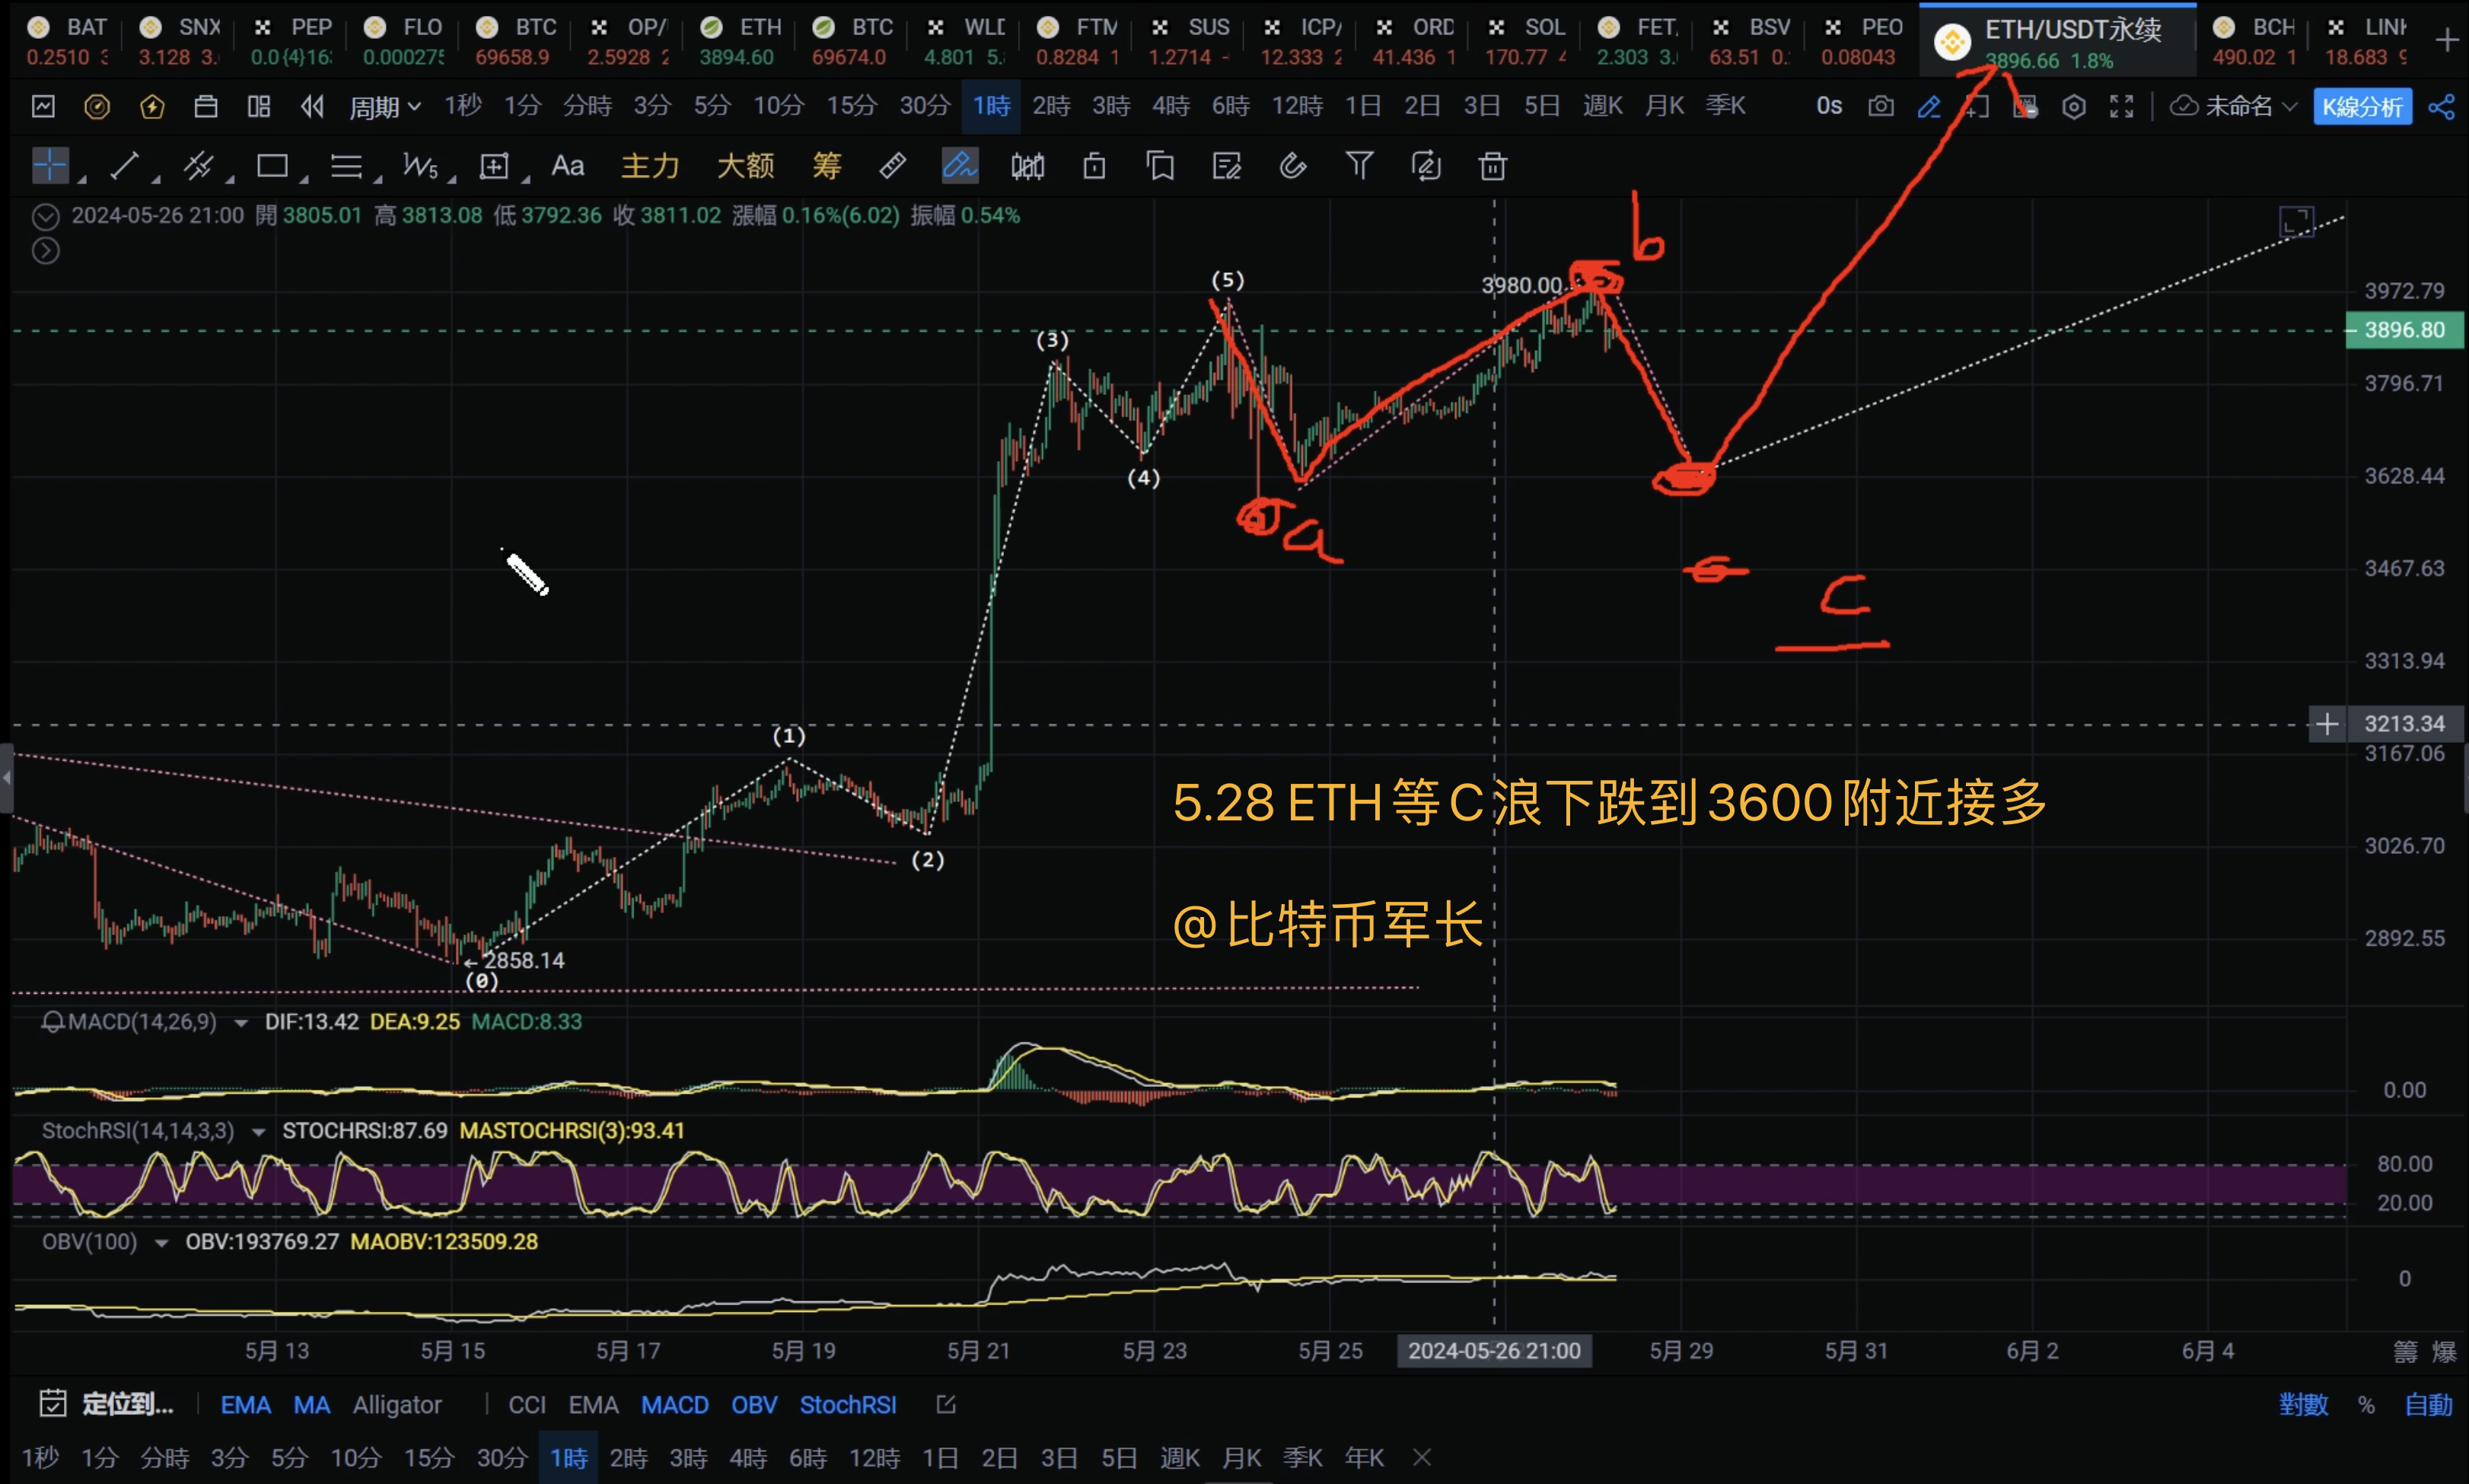Select the horizontal lines Fibonacci tool
The width and height of the screenshot is (2469, 1484).
point(346,166)
